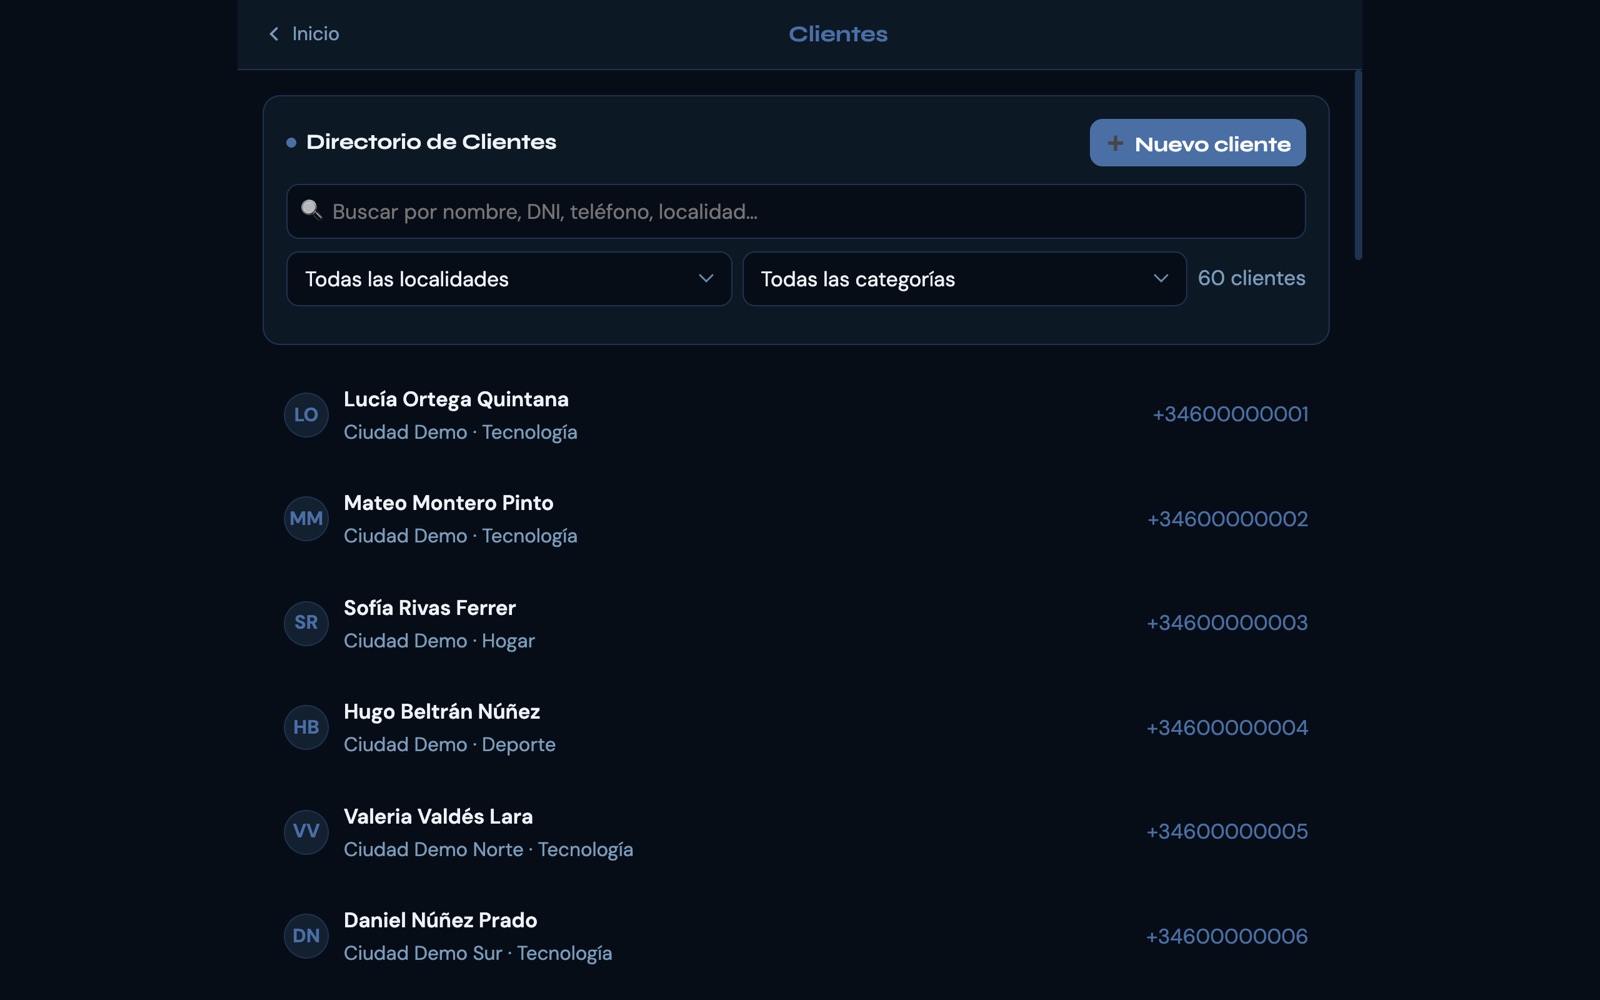Click the VV avatar icon
Viewport: 1600px width, 1000px height.
(306, 831)
